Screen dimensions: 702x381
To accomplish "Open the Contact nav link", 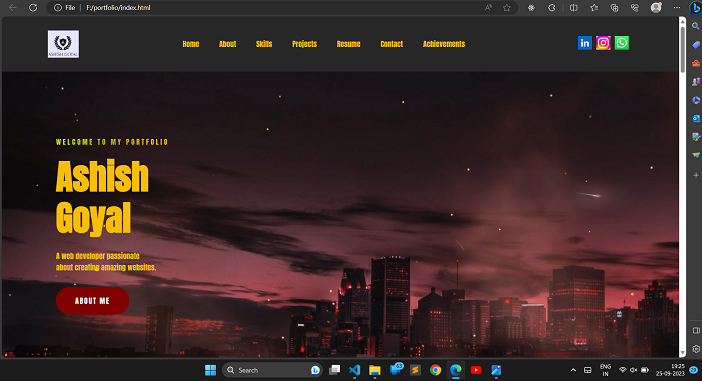I will point(392,44).
